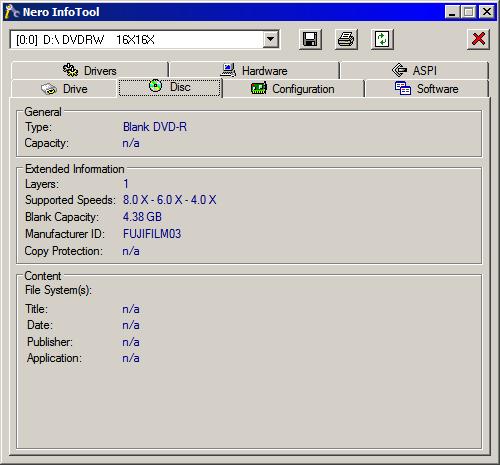Click the gears icon on Drivers tab

tap(70, 70)
